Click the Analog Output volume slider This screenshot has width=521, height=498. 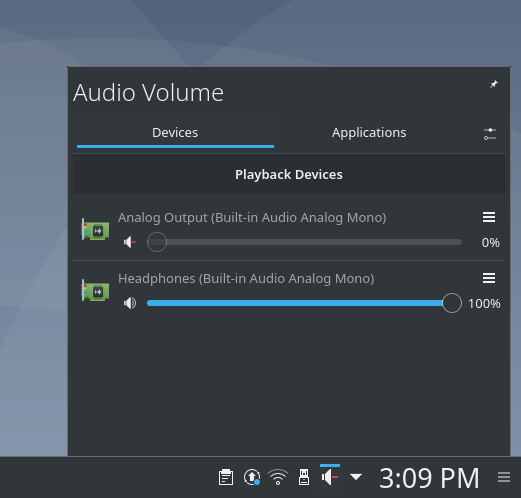coord(304,242)
